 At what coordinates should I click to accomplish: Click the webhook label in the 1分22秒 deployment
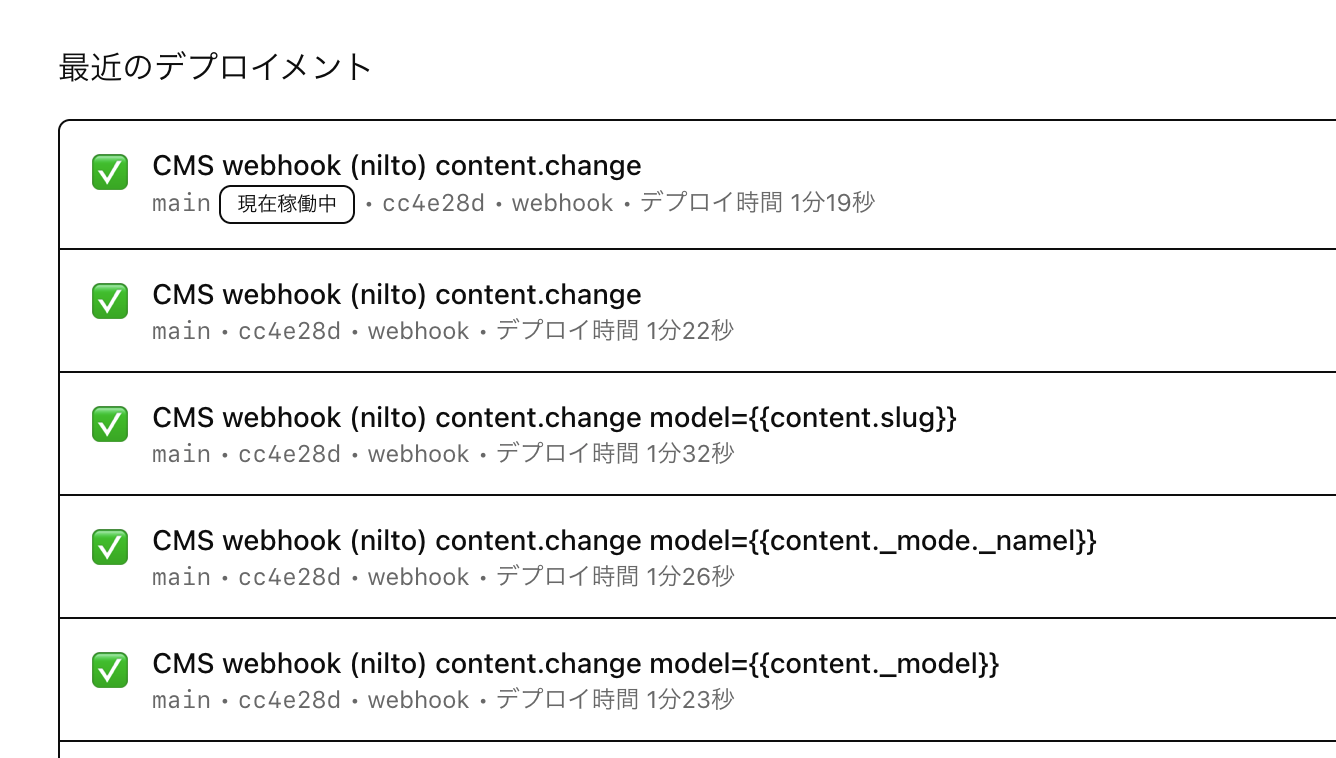(x=418, y=331)
